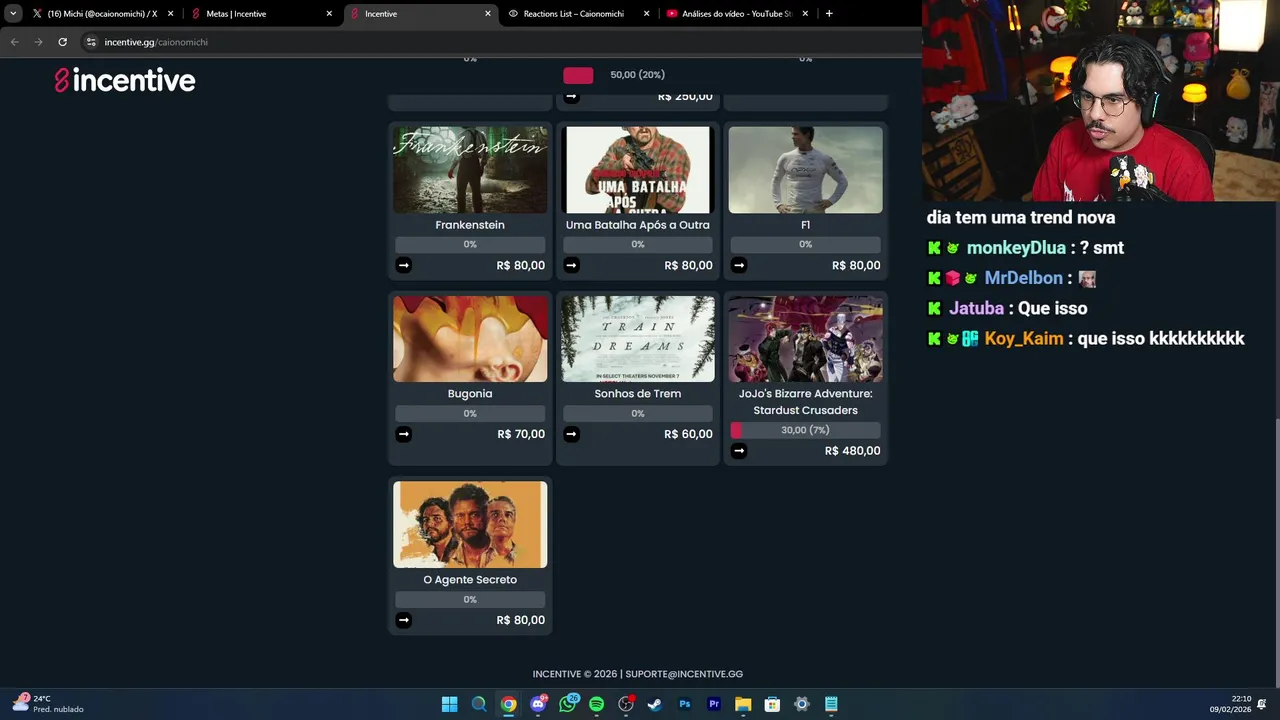Click Uma Batalha Após a Outra poster
This screenshot has width=1280, height=720.
(638, 170)
